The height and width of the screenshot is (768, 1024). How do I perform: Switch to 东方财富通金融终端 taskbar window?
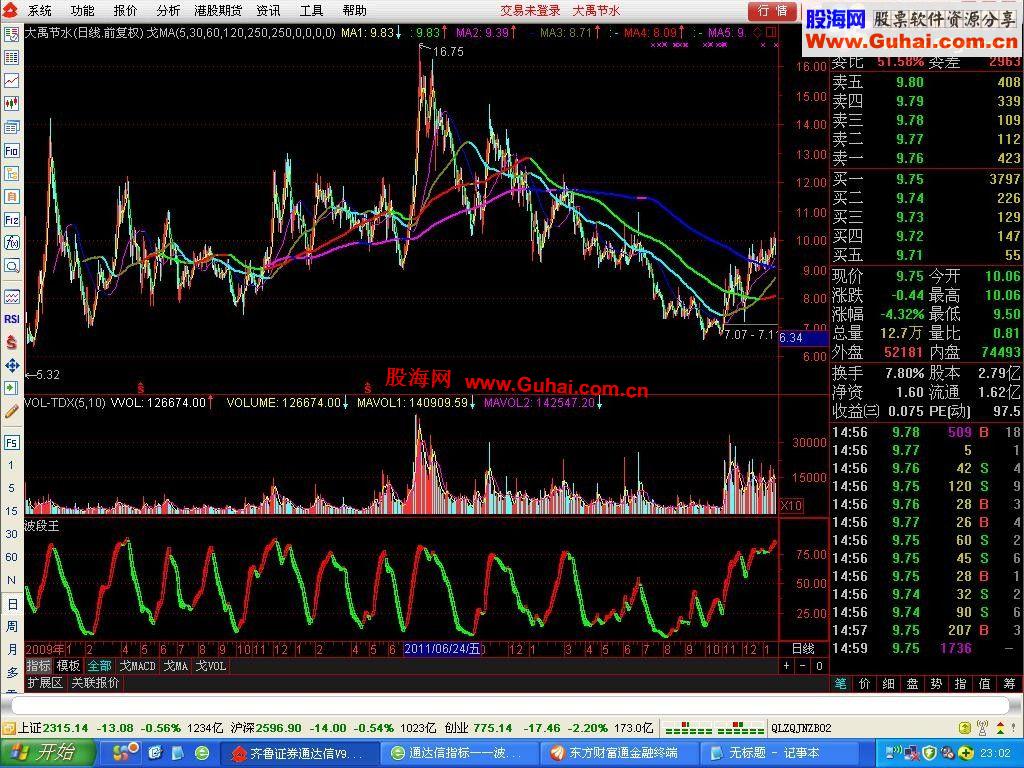point(618,753)
